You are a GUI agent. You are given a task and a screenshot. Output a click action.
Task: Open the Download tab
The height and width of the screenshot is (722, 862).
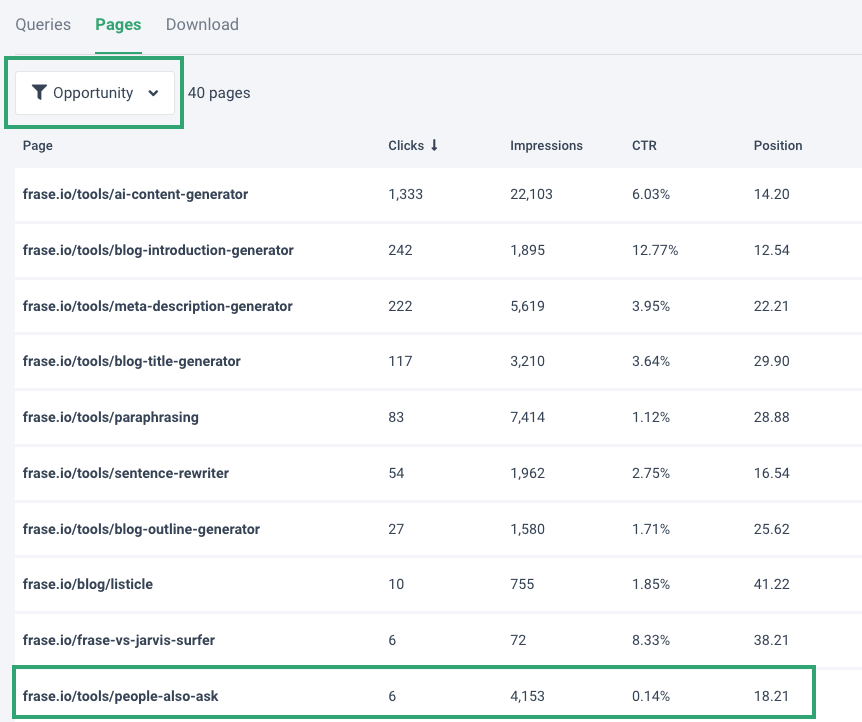pyautogui.click(x=202, y=25)
